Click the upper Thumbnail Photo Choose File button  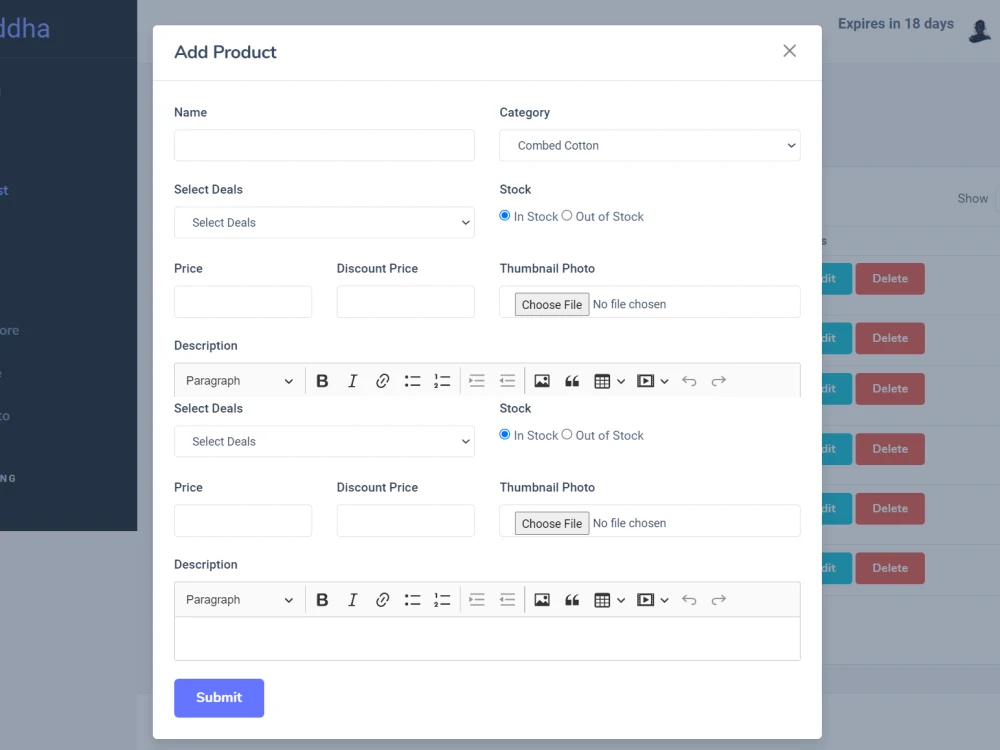coord(552,304)
